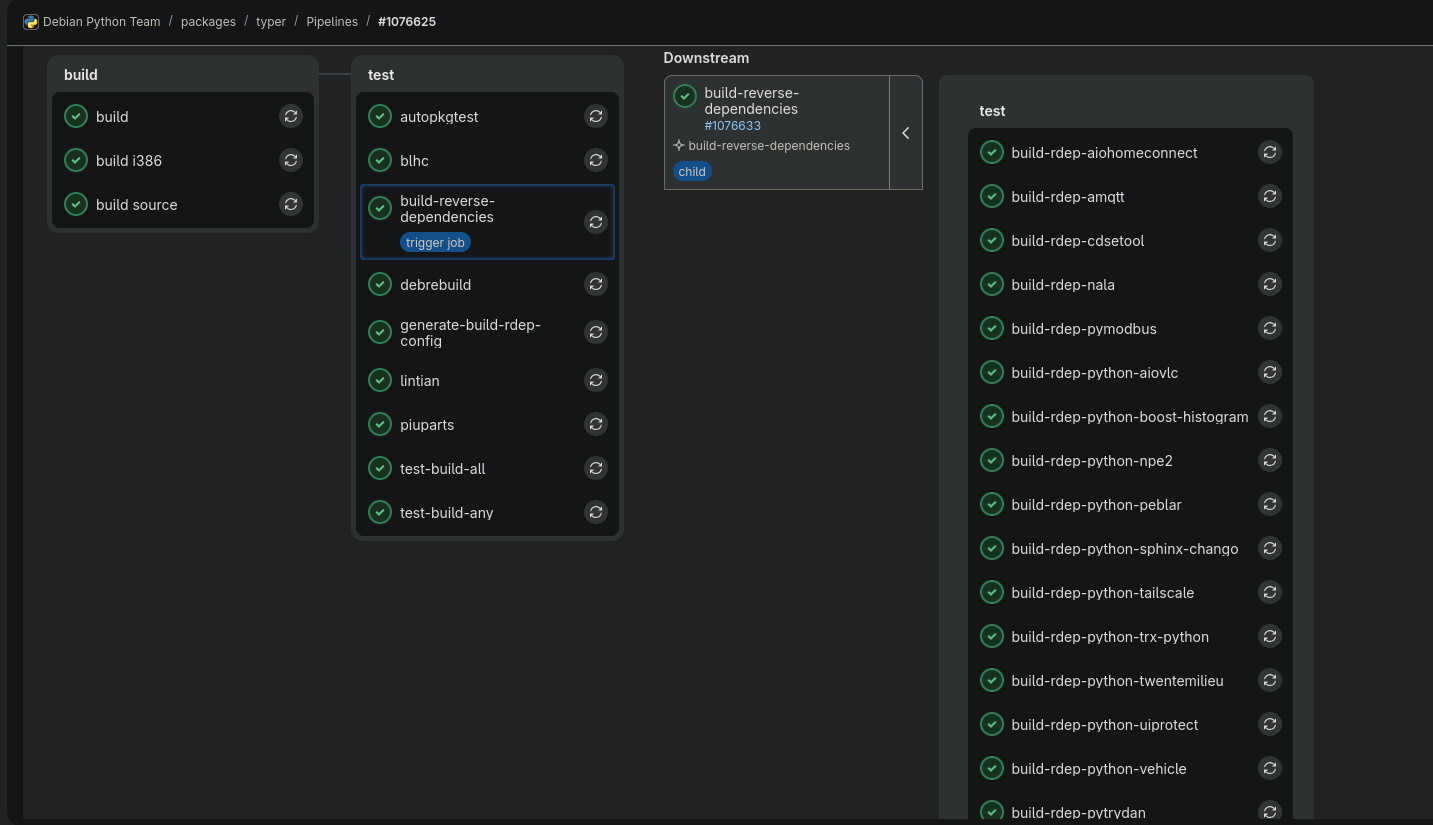This screenshot has width=1433, height=825.
Task: Click the passed status icon on blhc job
Action: (x=380, y=160)
